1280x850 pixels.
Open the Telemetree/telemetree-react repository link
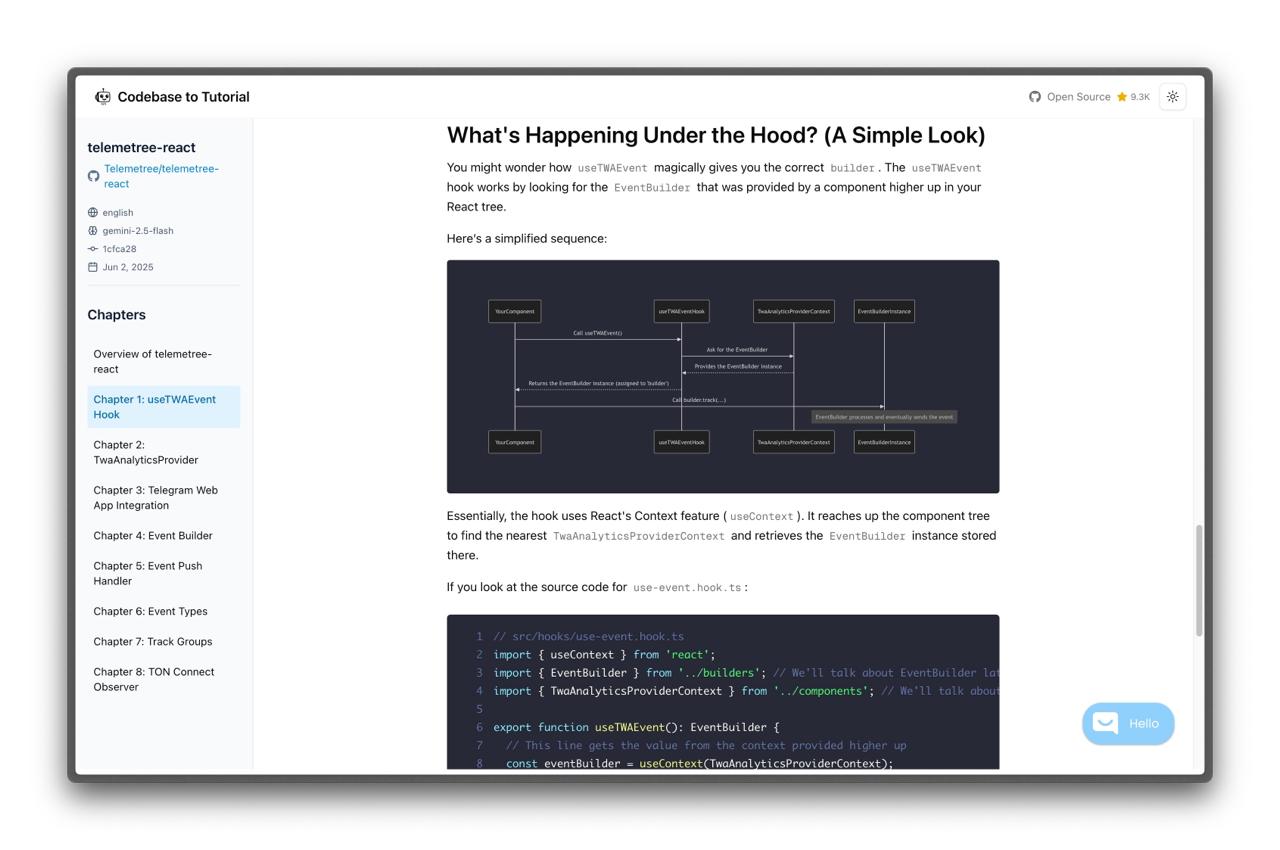(161, 176)
